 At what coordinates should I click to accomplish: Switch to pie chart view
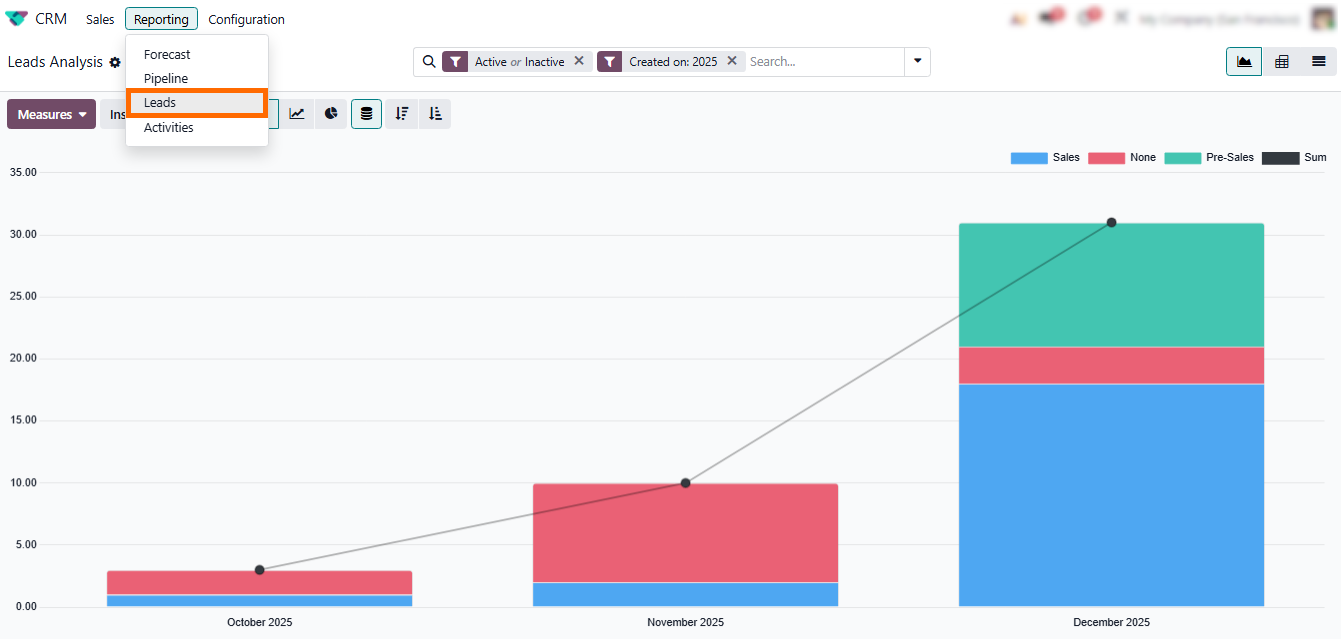pyautogui.click(x=331, y=114)
